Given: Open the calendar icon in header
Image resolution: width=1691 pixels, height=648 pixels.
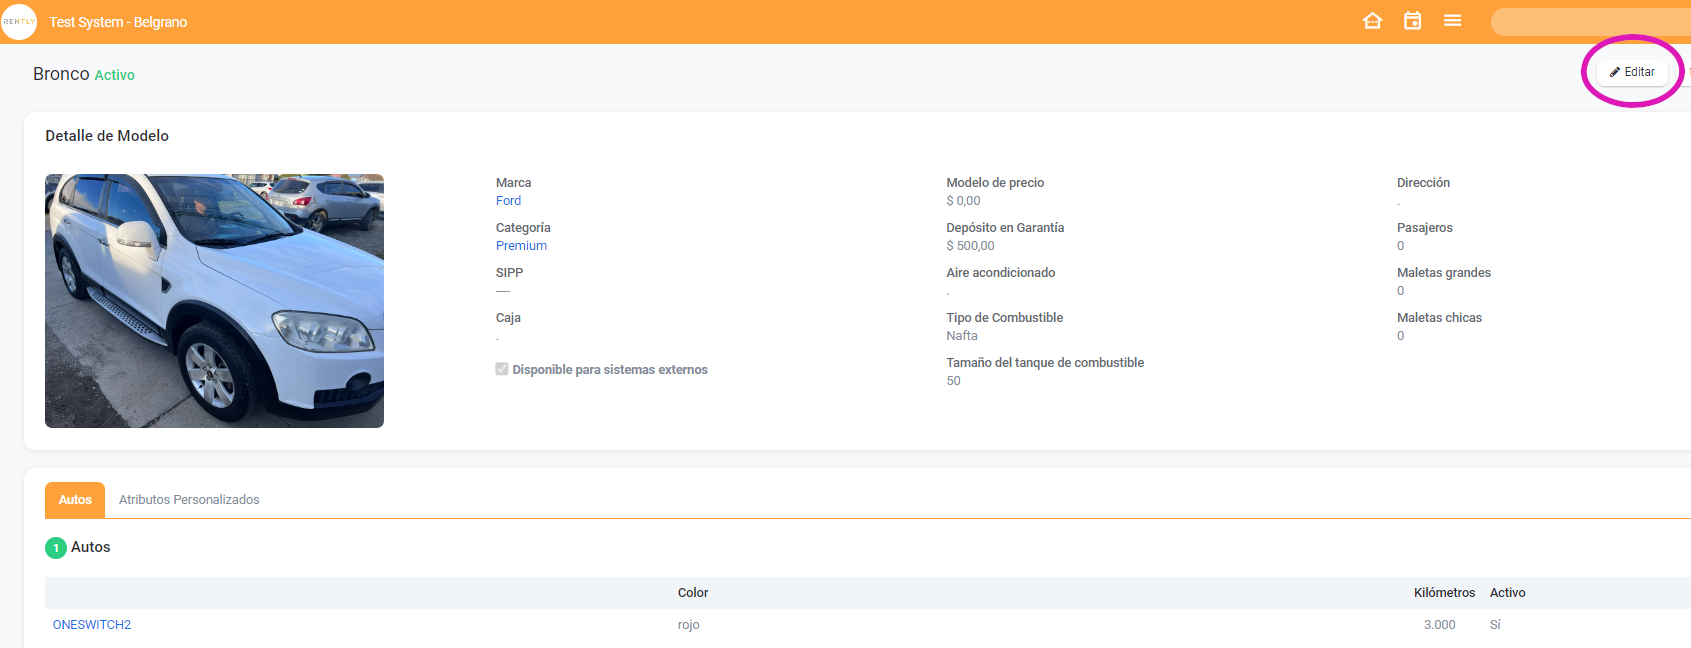Looking at the screenshot, I should [1412, 21].
